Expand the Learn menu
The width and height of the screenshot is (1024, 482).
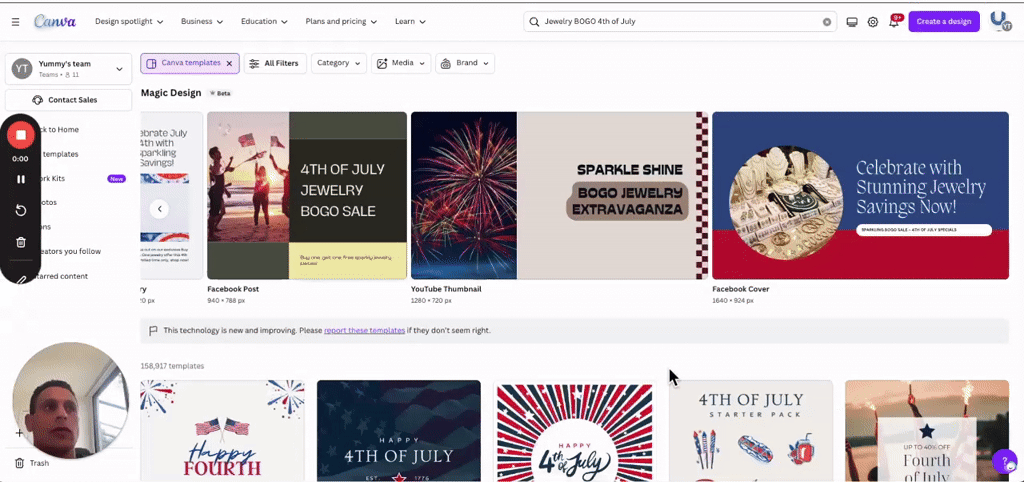tap(410, 22)
